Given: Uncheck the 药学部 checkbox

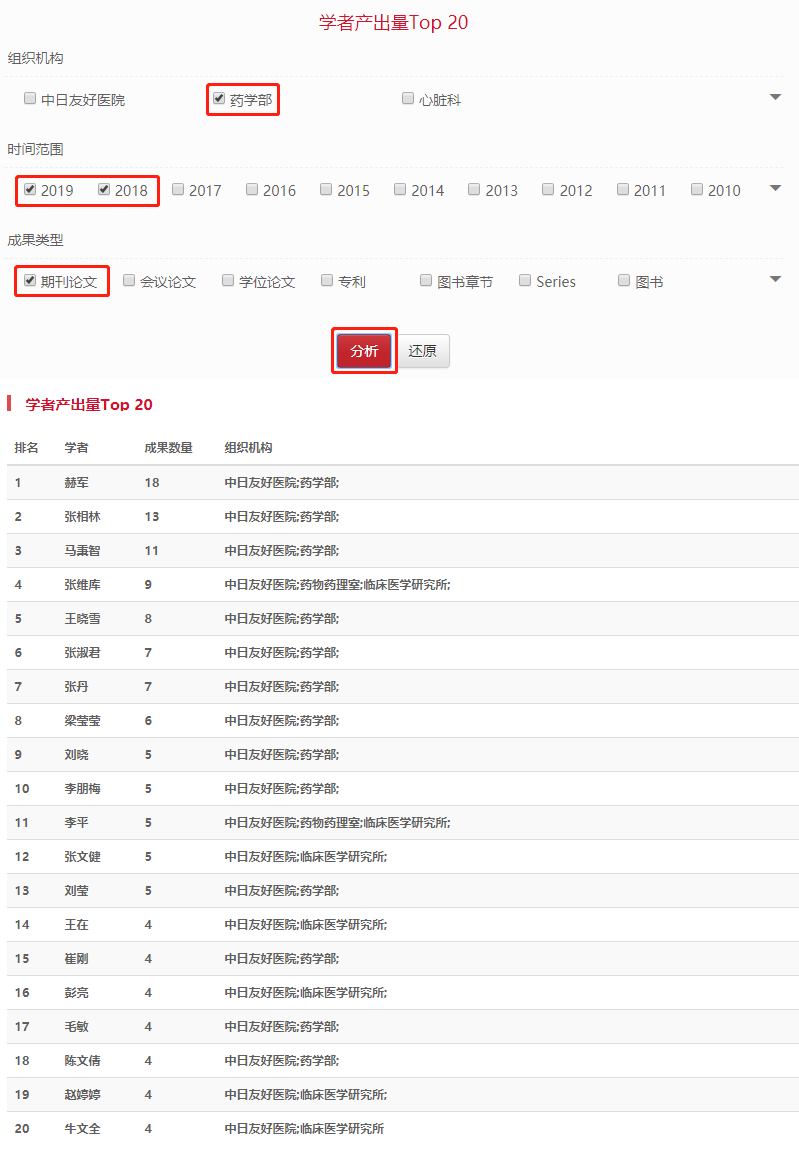Looking at the screenshot, I should (219, 99).
